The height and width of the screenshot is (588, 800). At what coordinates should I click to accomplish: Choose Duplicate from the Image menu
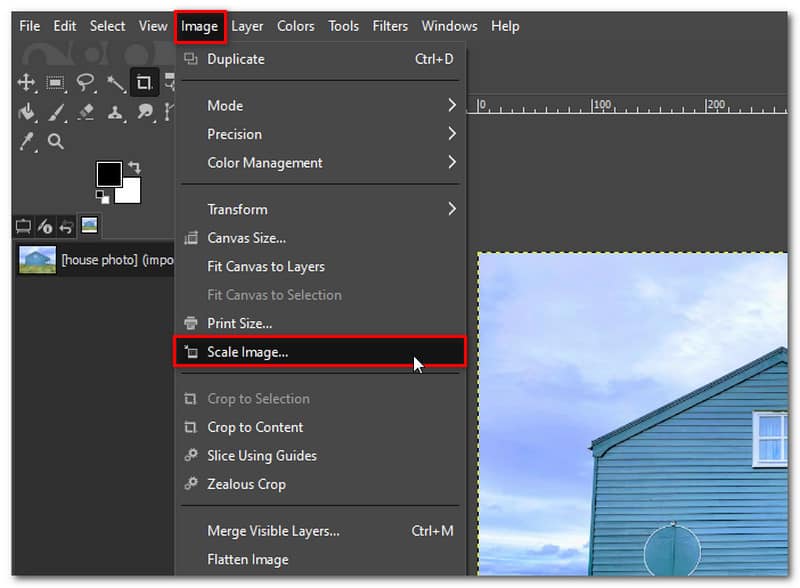click(x=320, y=59)
